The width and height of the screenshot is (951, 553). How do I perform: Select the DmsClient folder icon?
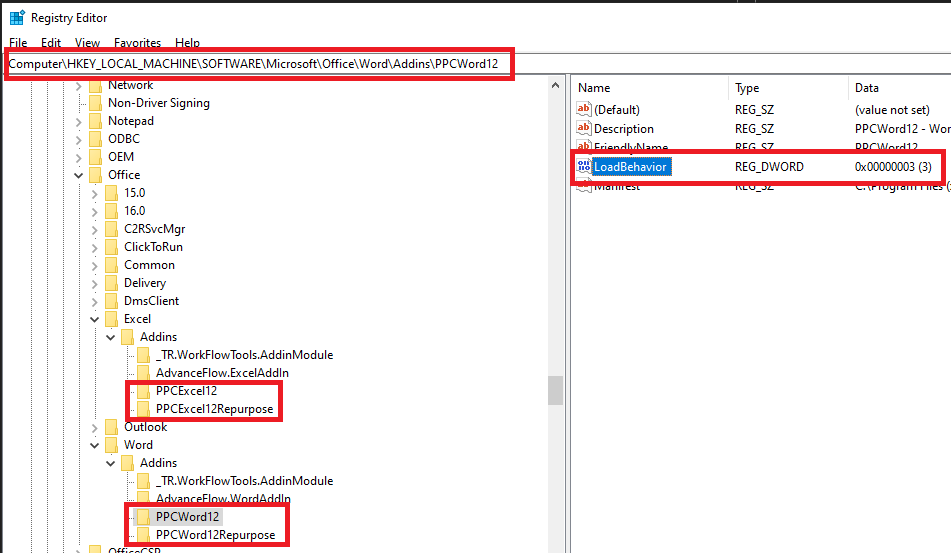112,301
